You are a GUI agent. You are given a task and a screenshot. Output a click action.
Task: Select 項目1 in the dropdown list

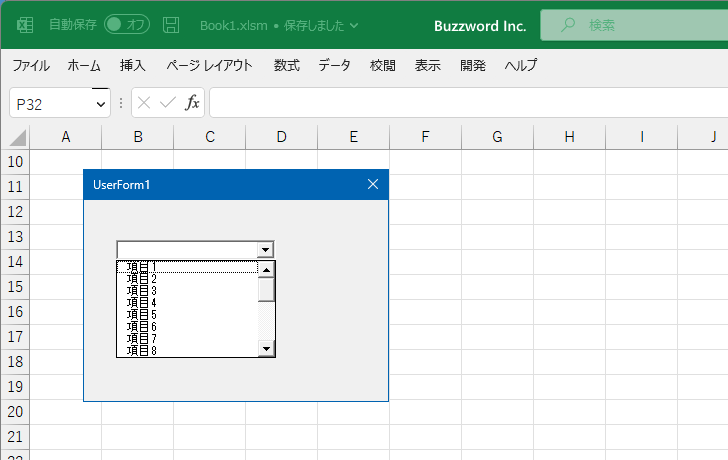click(x=188, y=267)
